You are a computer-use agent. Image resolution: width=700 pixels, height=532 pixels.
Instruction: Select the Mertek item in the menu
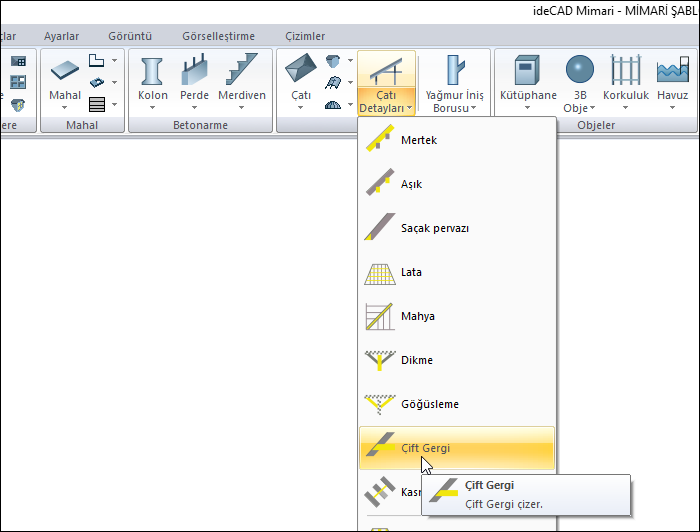418,140
